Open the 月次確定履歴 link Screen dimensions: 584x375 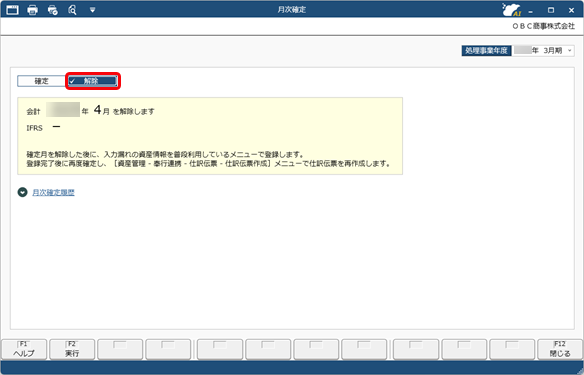point(53,192)
